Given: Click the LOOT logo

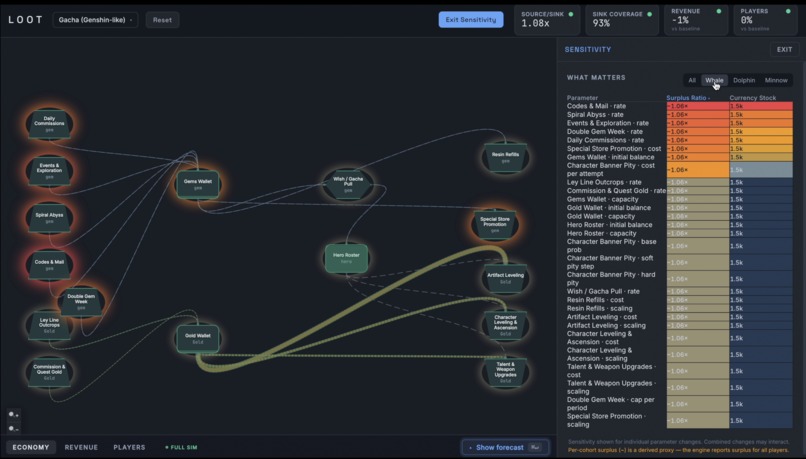Looking at the screenshot, I should [x=25, y=20].
